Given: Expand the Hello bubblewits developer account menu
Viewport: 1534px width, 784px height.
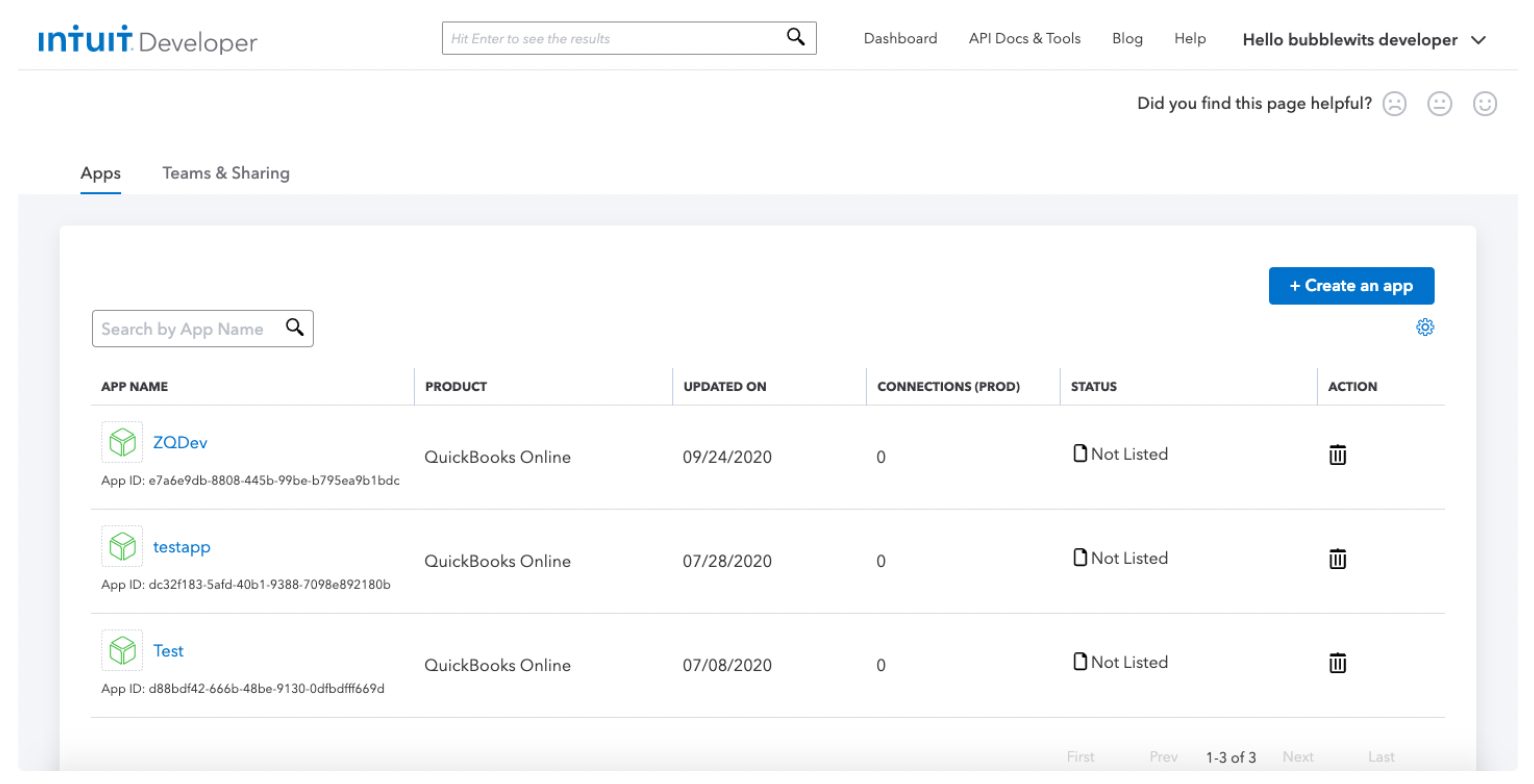Looking at the screenshot, I should point(1364,40).
